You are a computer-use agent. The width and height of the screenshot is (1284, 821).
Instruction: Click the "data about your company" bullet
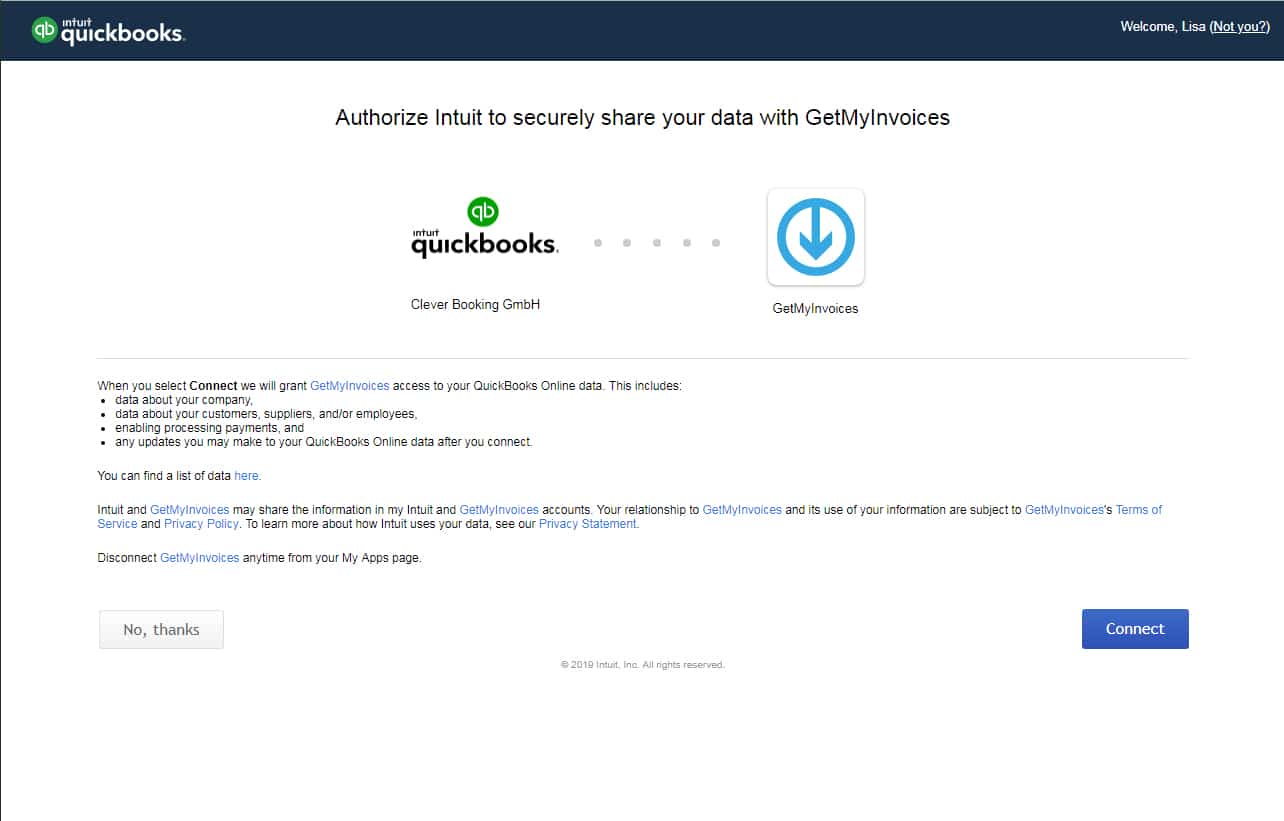184,400
